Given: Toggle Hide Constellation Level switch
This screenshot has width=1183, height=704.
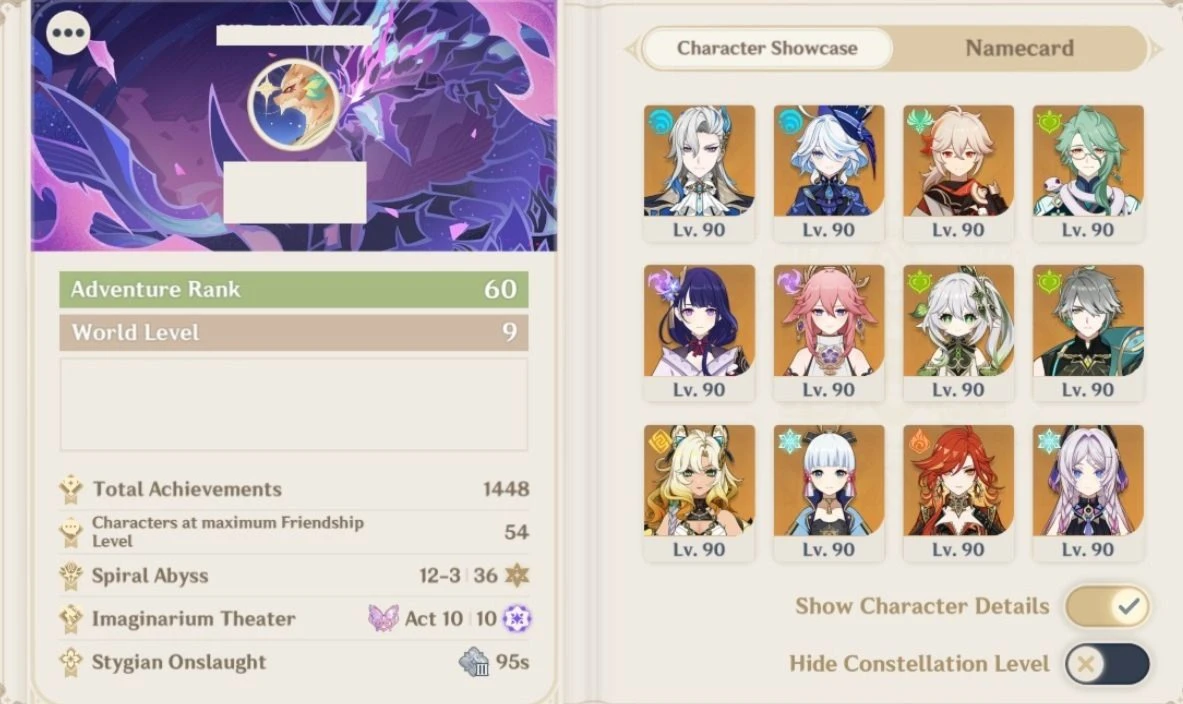Looking at the screenshot, I should click(x=1107, y=664).
